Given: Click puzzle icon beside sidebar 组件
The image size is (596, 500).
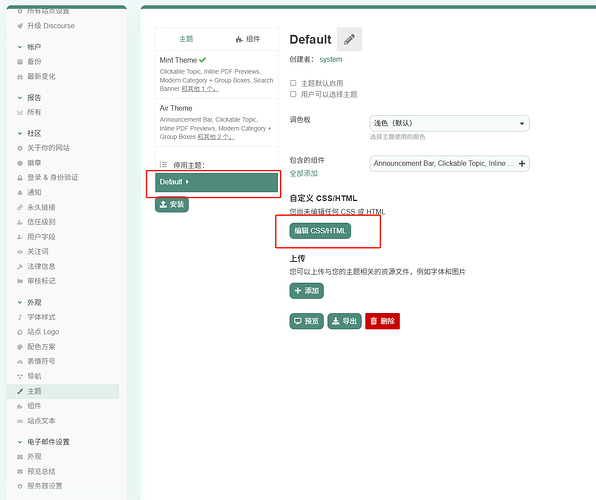Looking at the screenshot, I should click(x=20, y=406).
